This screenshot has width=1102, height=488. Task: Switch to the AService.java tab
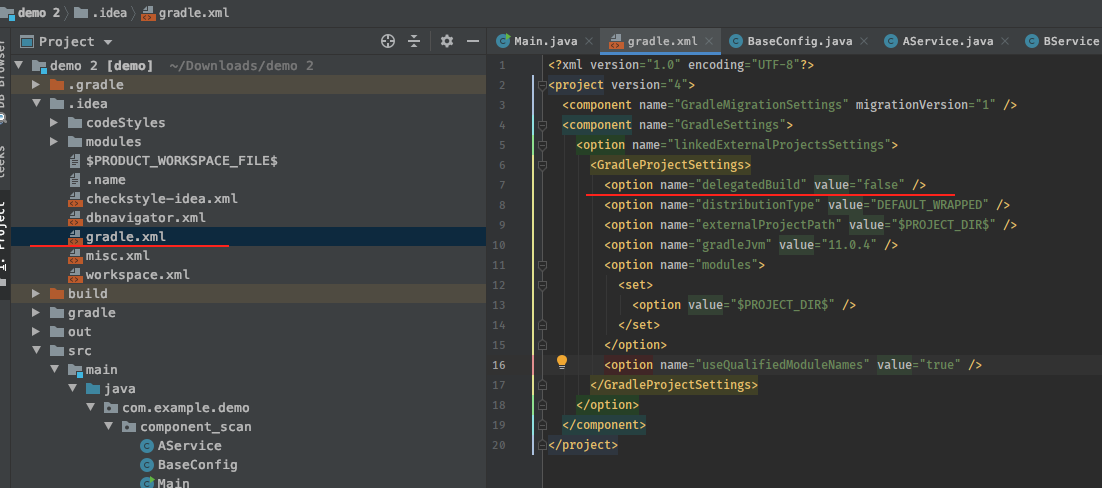pyautogui.click(x=947, y=41)
